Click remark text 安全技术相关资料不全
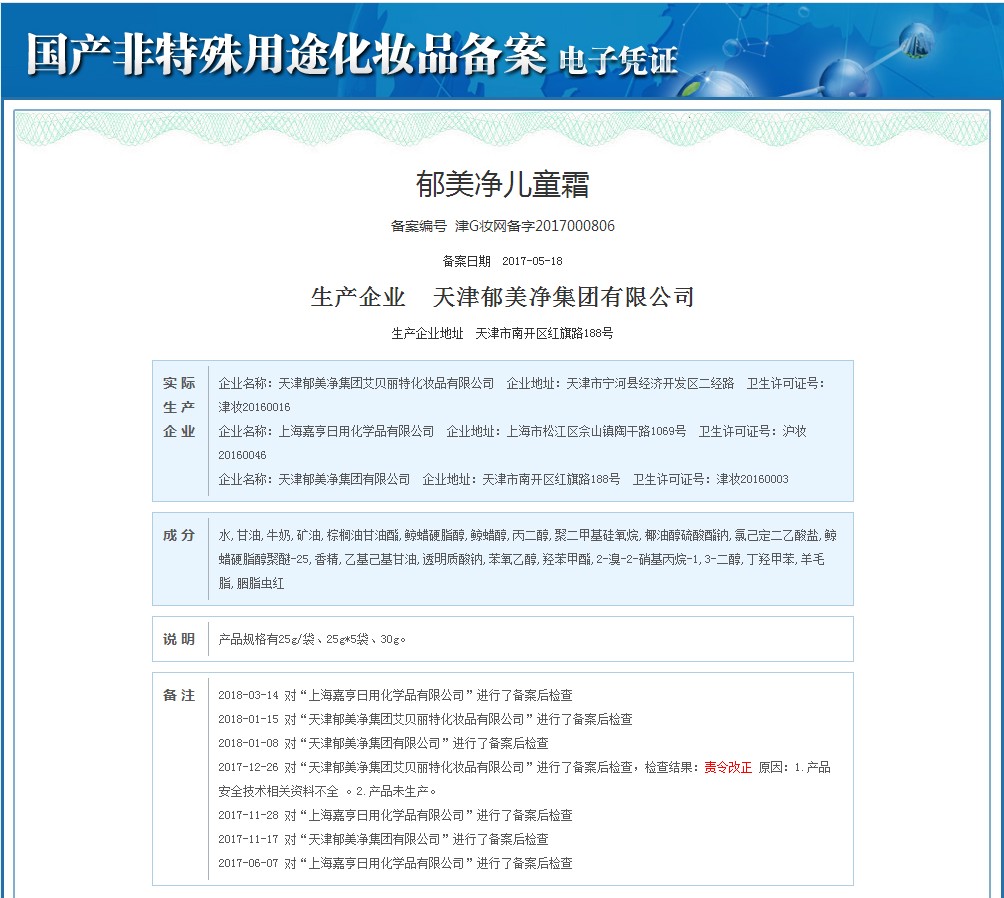 tap(279, 792)
